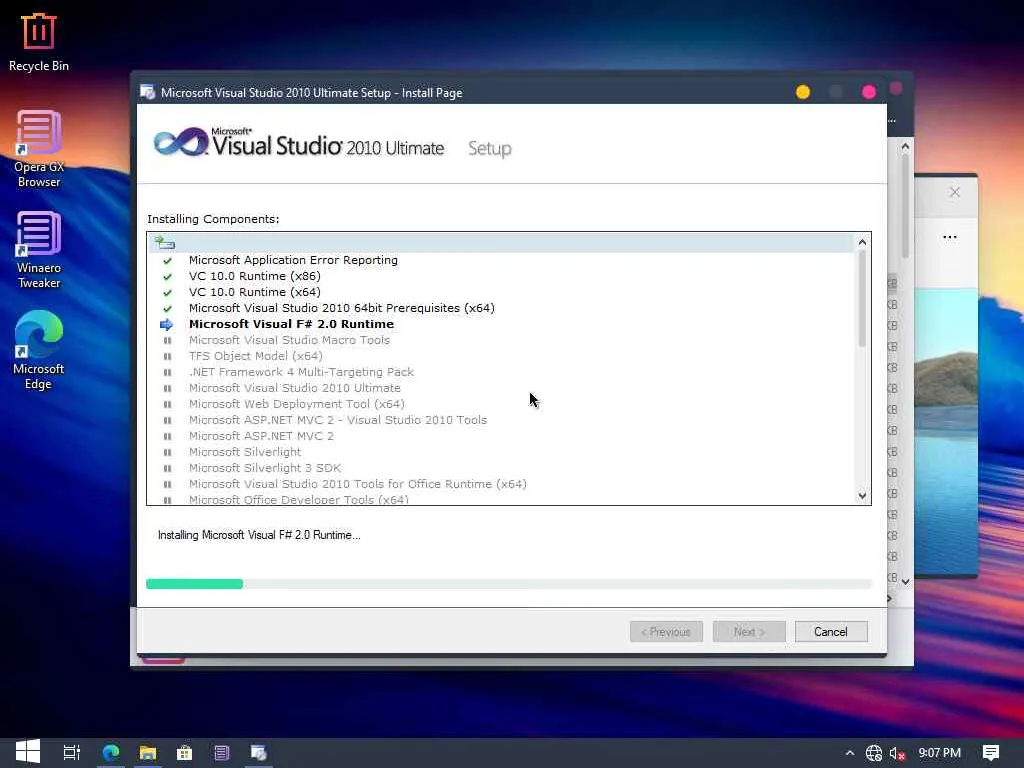Image resolution: width=1024 pixels, height=768 pixels.
Task: Click the muted volume tray icon
Action: [x=897, y=753]
